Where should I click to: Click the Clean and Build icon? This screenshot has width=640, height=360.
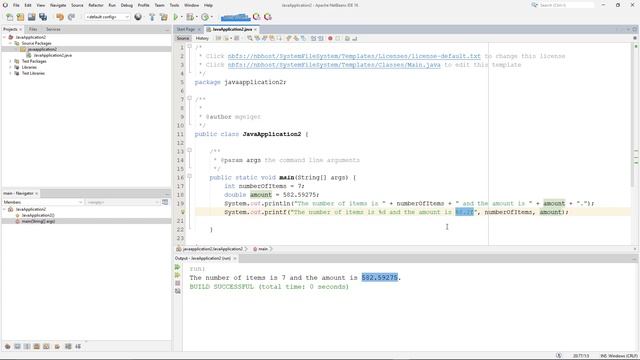tap(164, 17)
